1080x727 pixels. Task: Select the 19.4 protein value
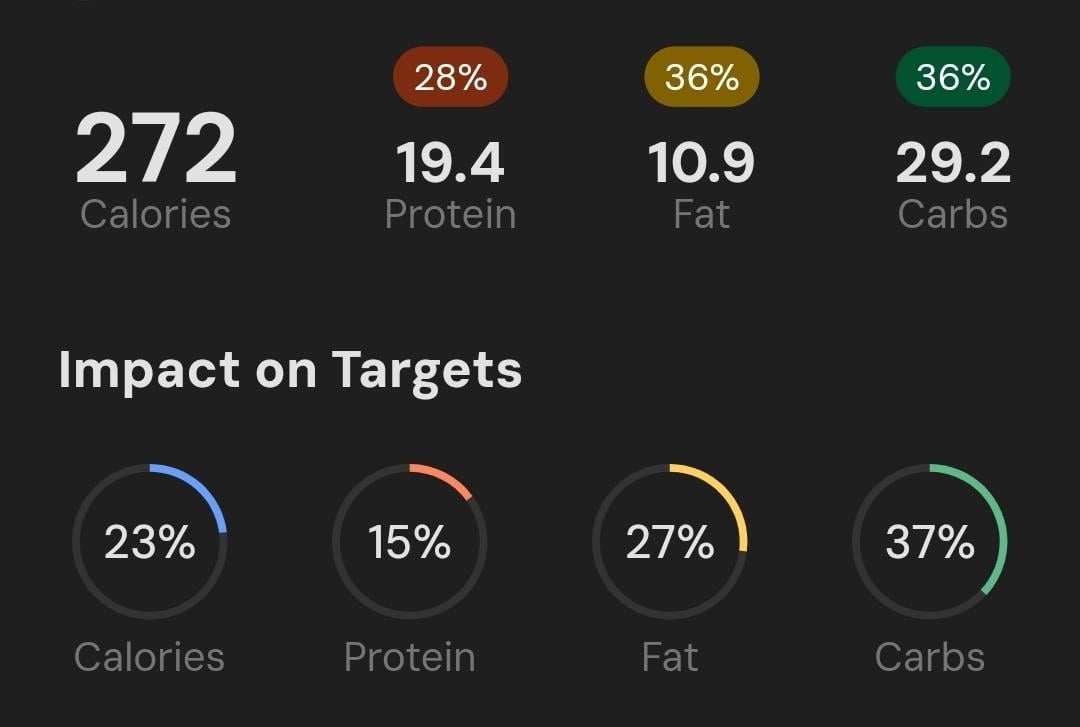pos(450,163)
